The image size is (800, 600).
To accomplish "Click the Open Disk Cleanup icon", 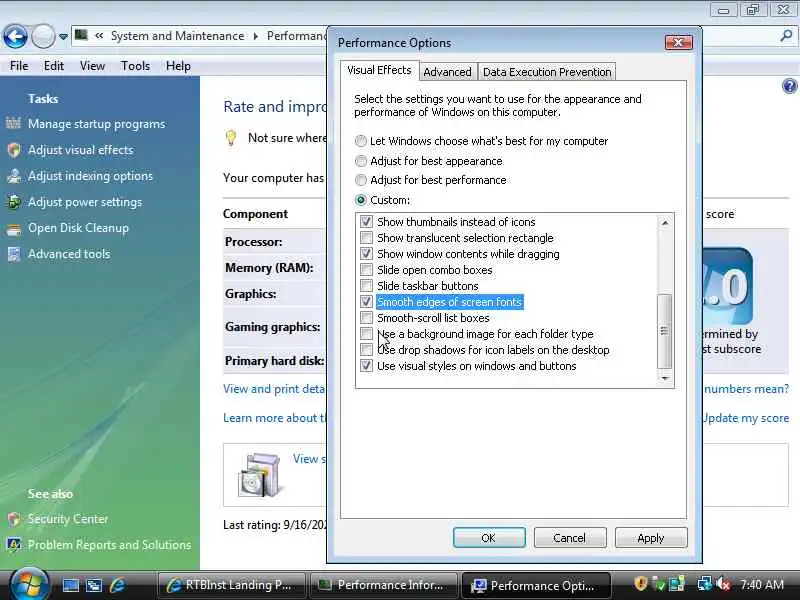I will [14, 229].
